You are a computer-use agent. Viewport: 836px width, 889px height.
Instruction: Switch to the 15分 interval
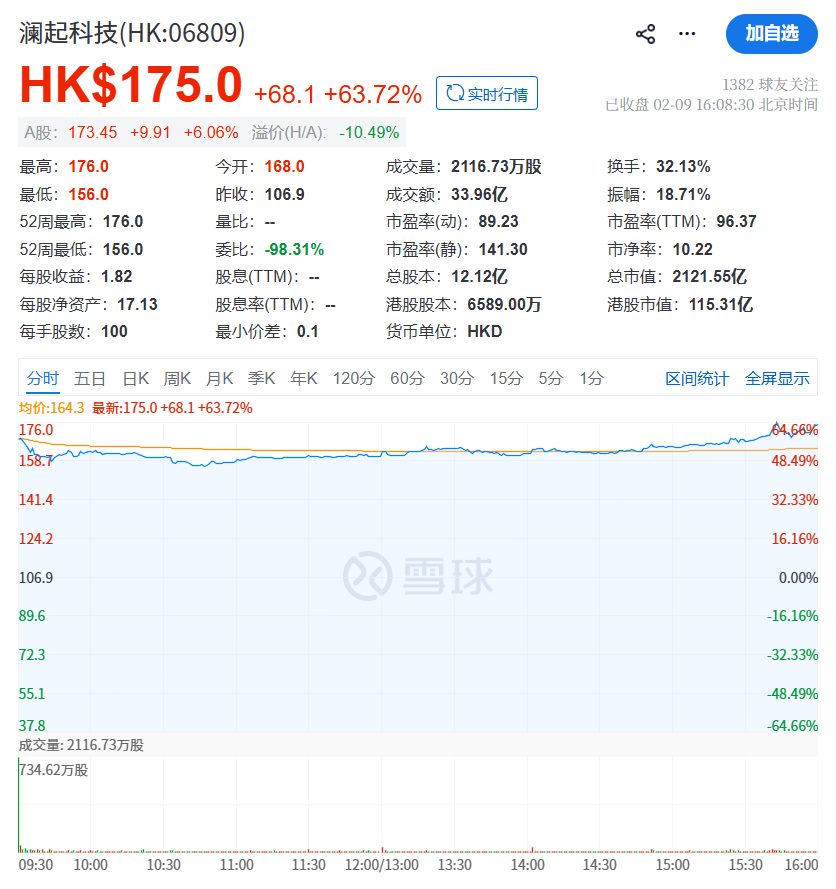(506, 378)
